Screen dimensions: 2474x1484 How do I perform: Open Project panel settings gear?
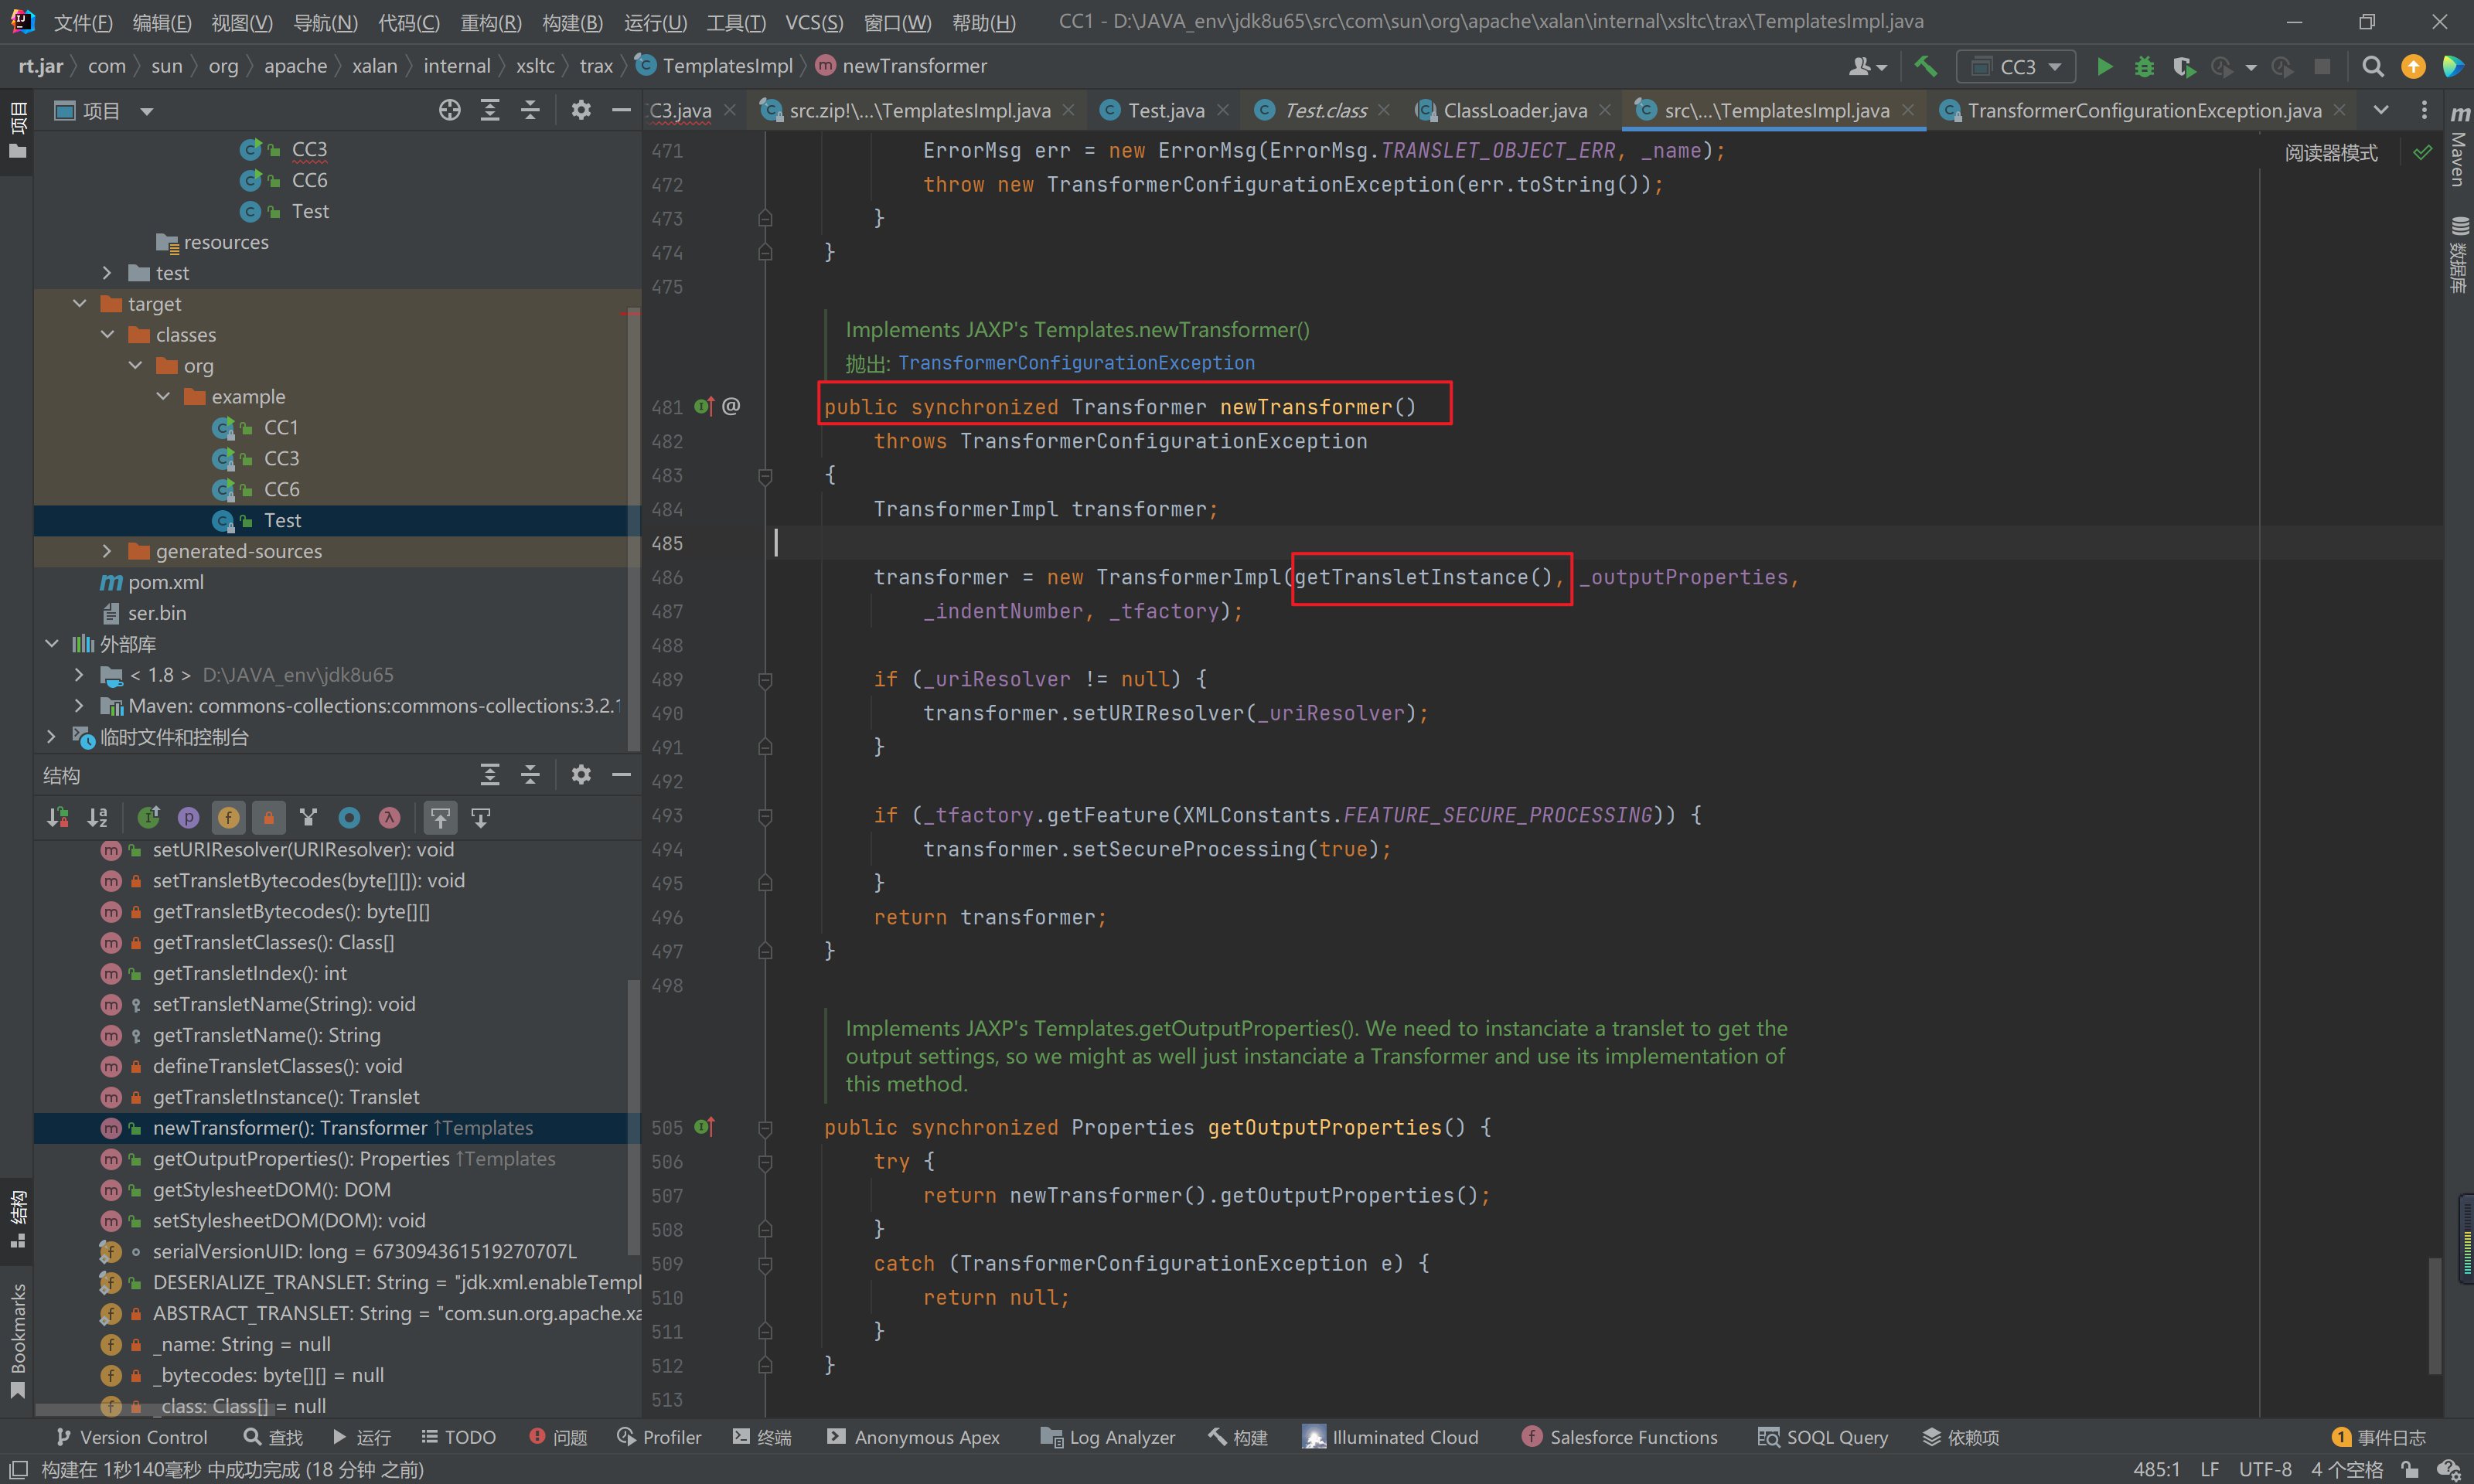click(581, 110)
